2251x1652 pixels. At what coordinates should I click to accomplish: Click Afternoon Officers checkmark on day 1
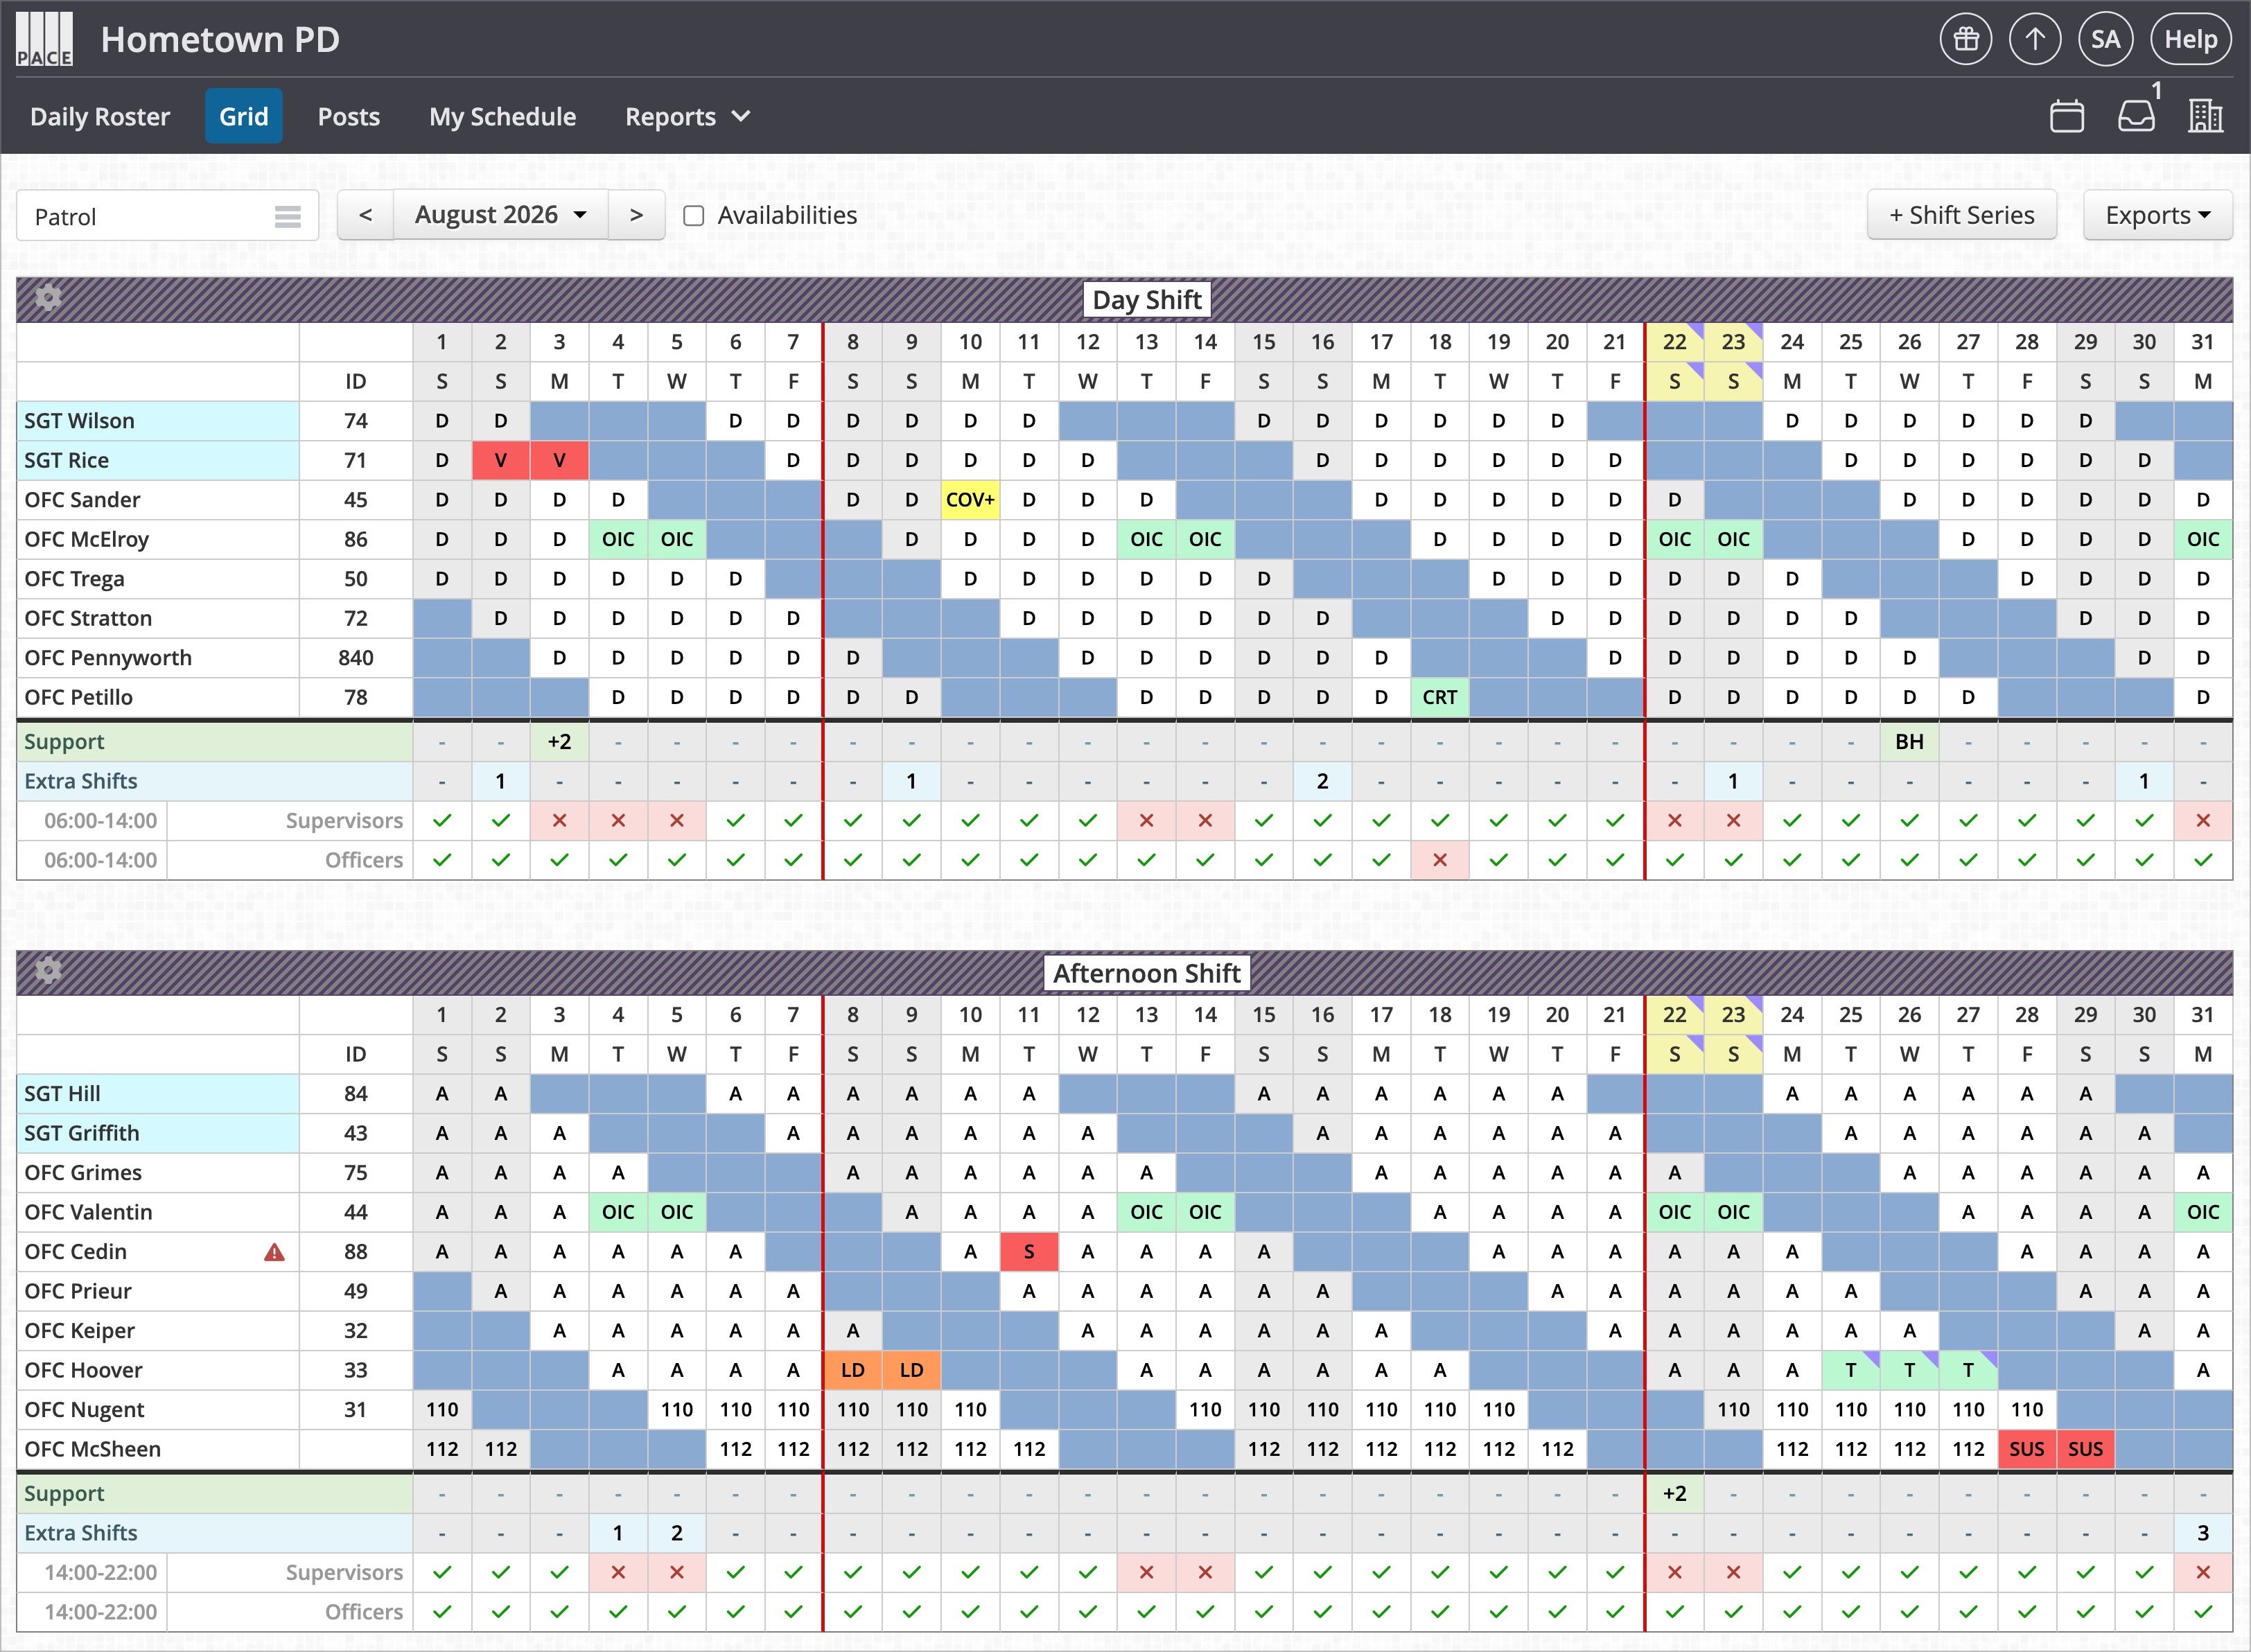click(442, 1612)
